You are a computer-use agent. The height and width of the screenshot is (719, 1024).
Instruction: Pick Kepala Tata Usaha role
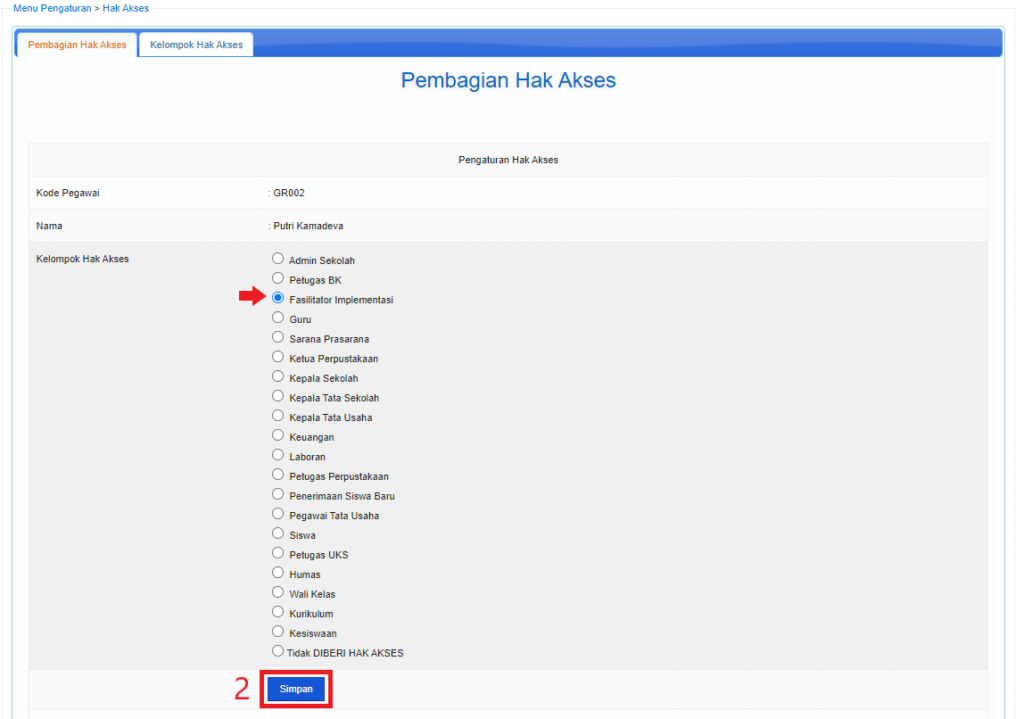pos(277,416)
